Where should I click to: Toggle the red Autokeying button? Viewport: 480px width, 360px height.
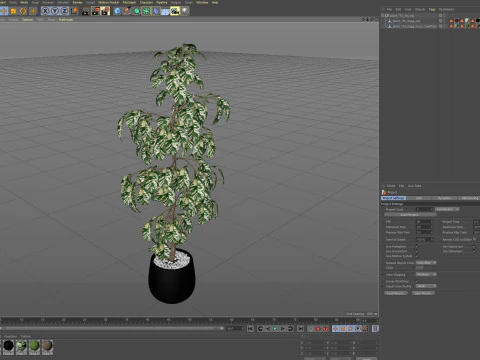pyautogui.click(x=325, y=329)
